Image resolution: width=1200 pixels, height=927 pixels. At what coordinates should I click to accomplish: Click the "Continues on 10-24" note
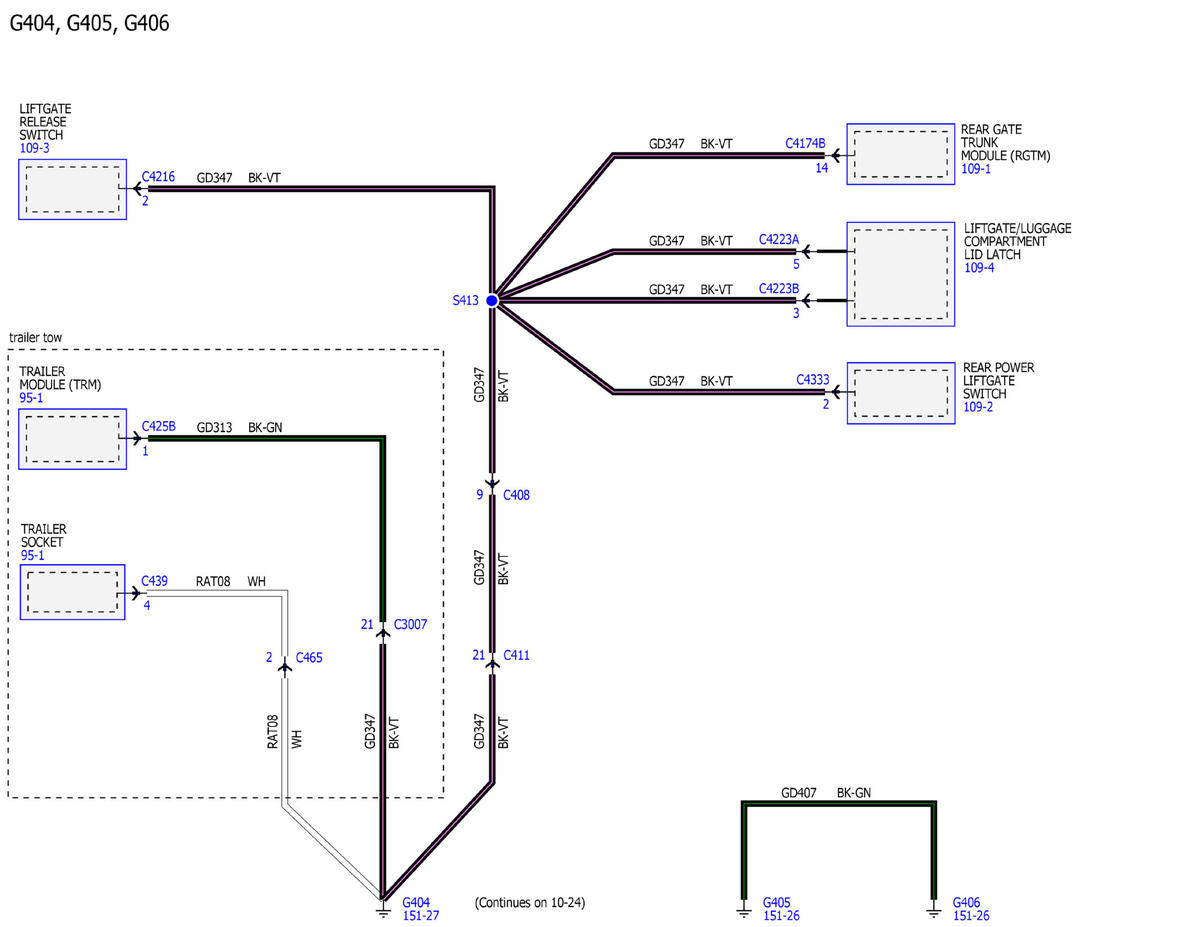pos(530,902)
